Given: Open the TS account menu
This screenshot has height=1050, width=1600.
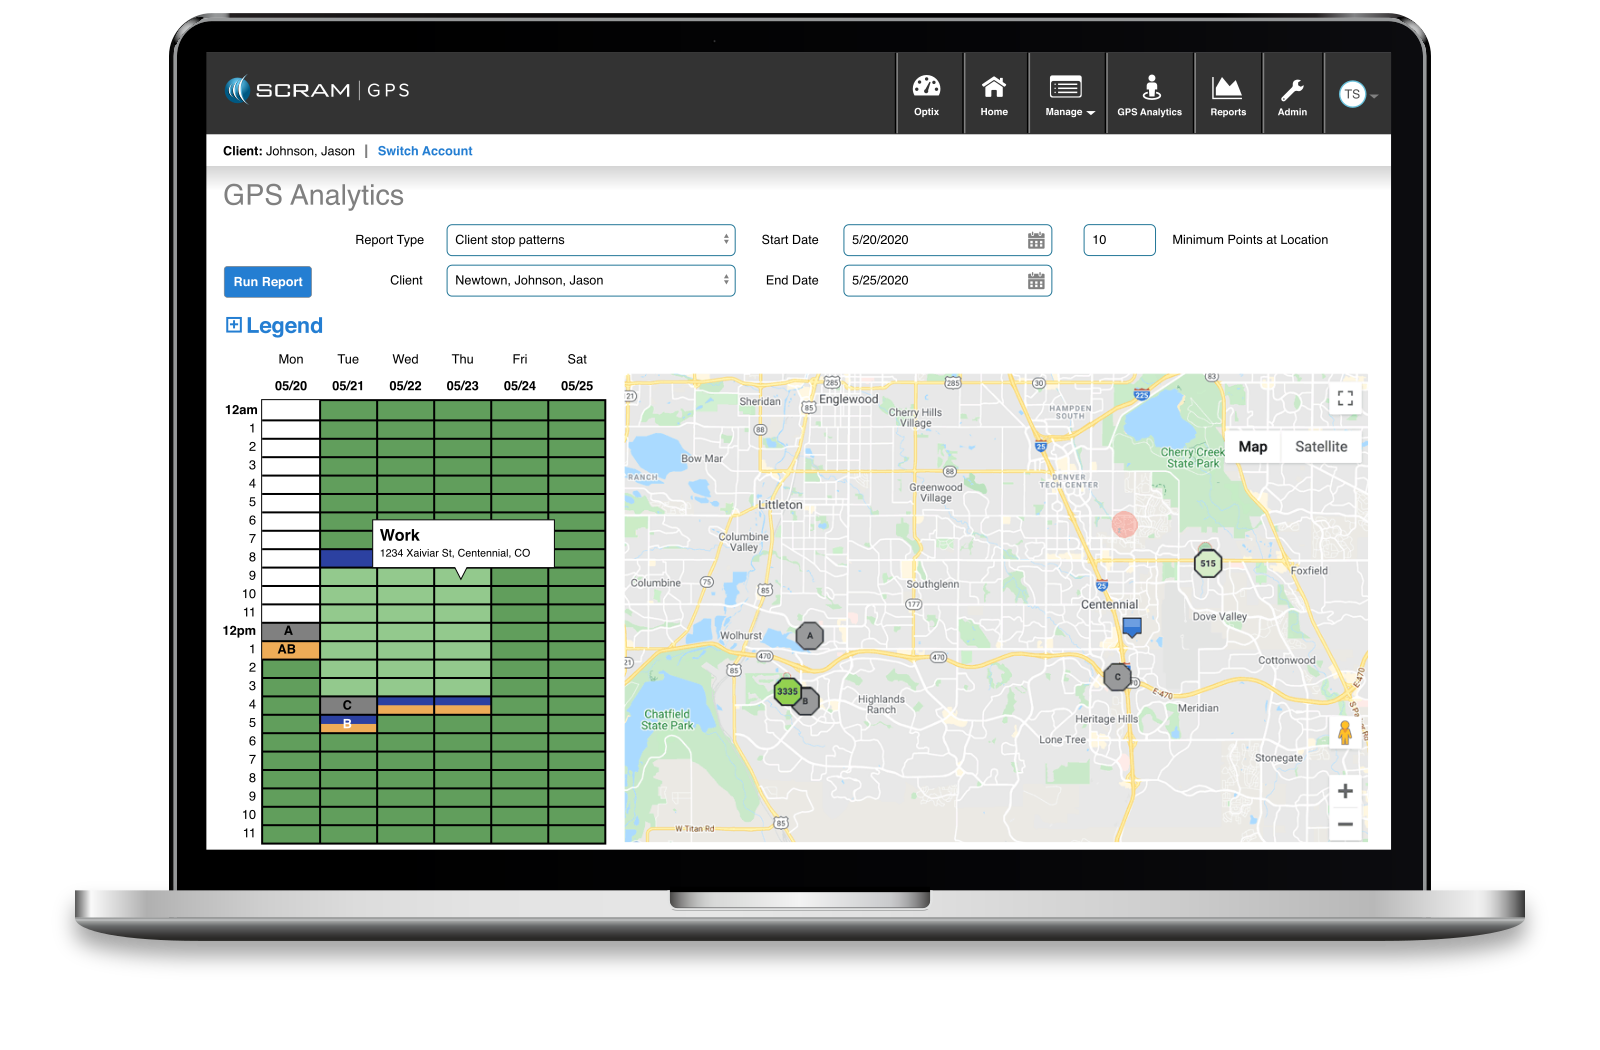Looking at the screenshot, I should (x=1356, y=93).
